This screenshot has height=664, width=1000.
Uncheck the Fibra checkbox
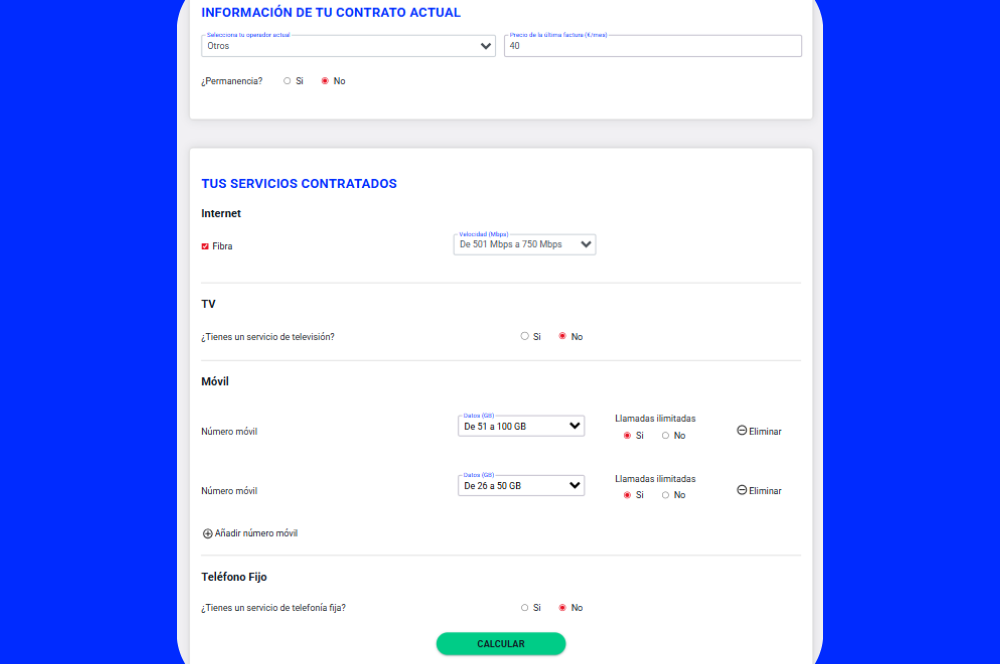204,245
